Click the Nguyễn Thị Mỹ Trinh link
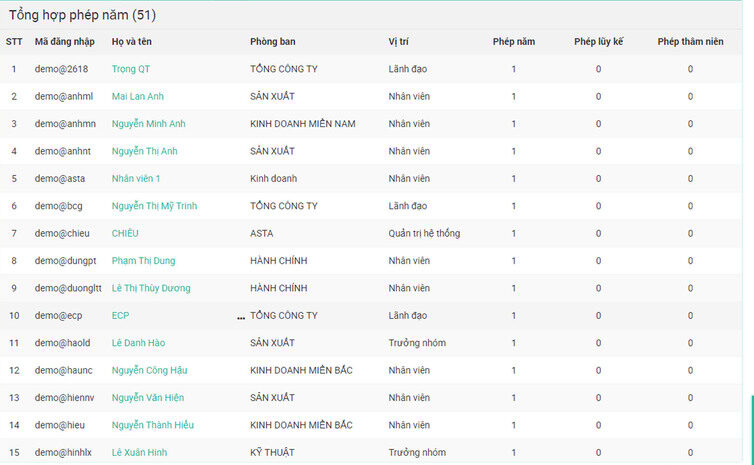The height and width of the screenshot is (465, 754). pyautogui.click(x=154, y=206)
